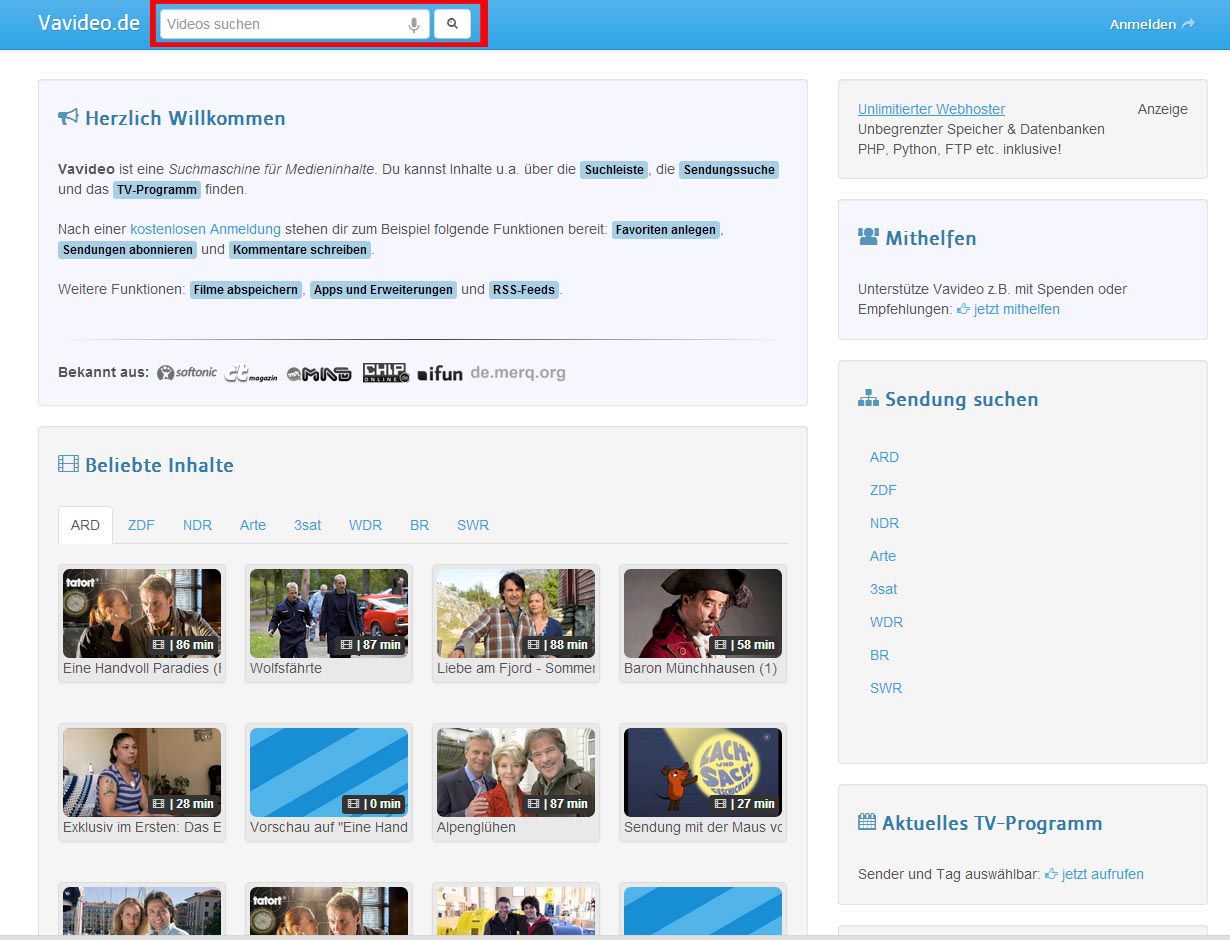
Task: Open the Wolfsfährte video thumbnail
Action: (x=328, y=613)
